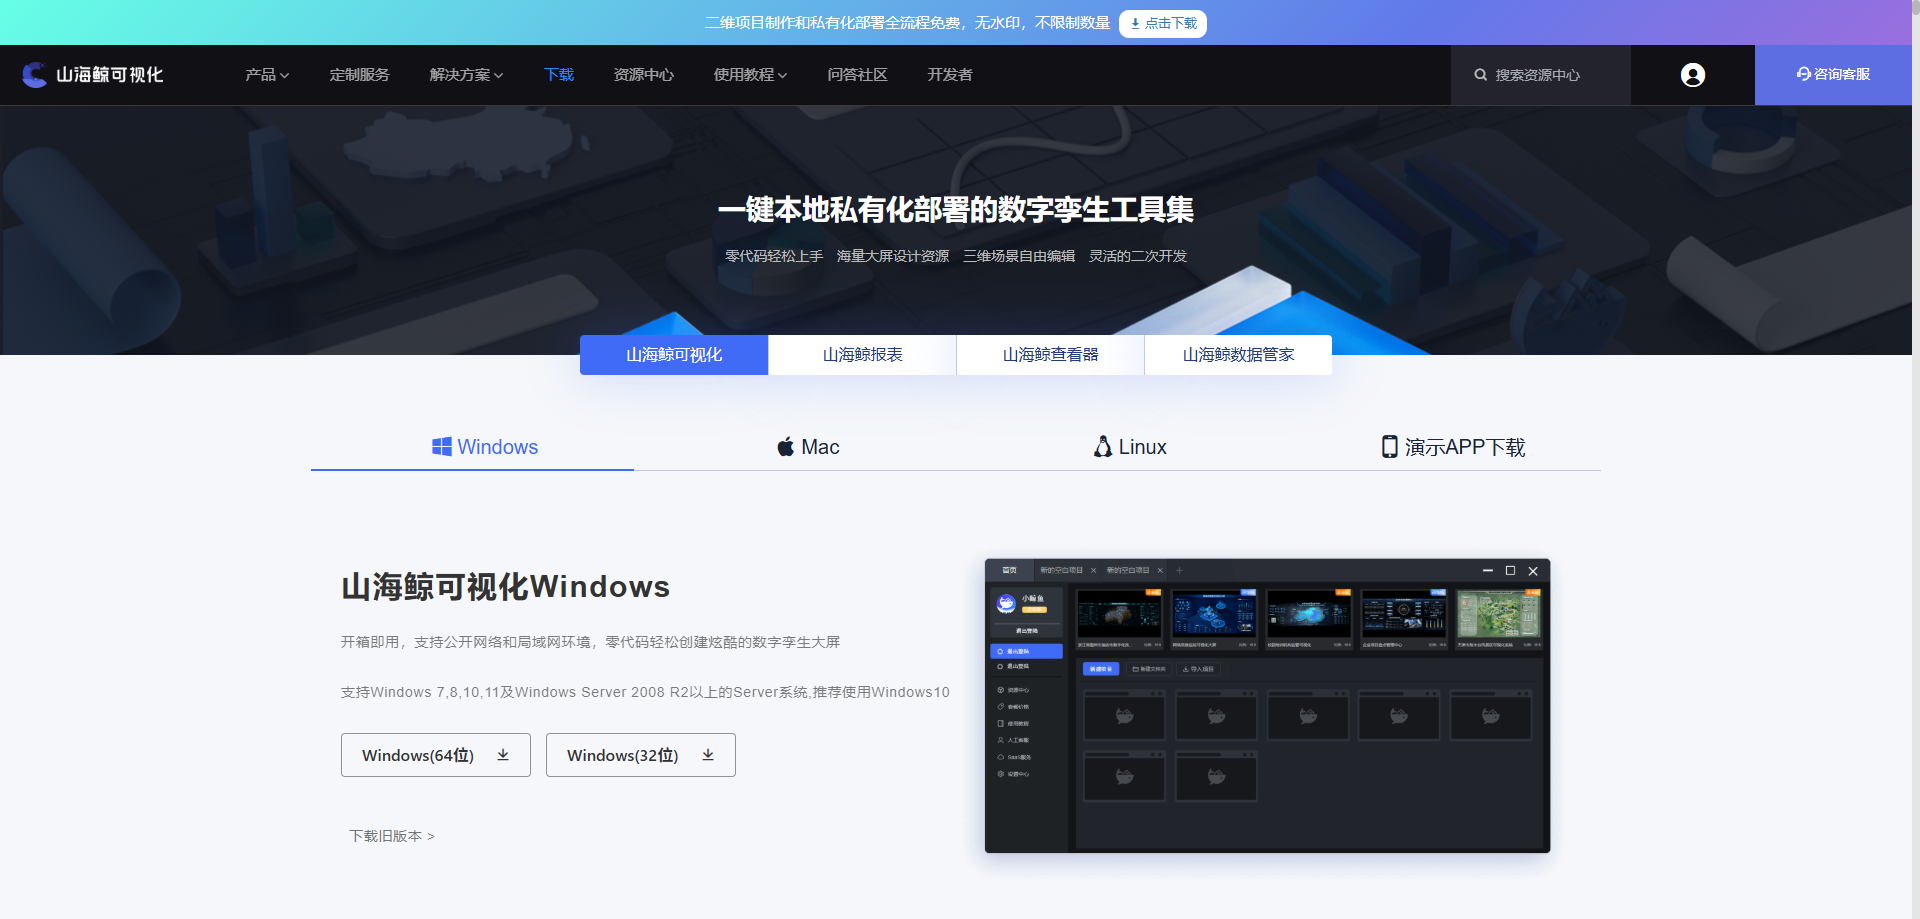The width and height of the screenshot is (1920, 919).
Task: Click the 山海鲸可视化 logo
Action: (92, 75)
